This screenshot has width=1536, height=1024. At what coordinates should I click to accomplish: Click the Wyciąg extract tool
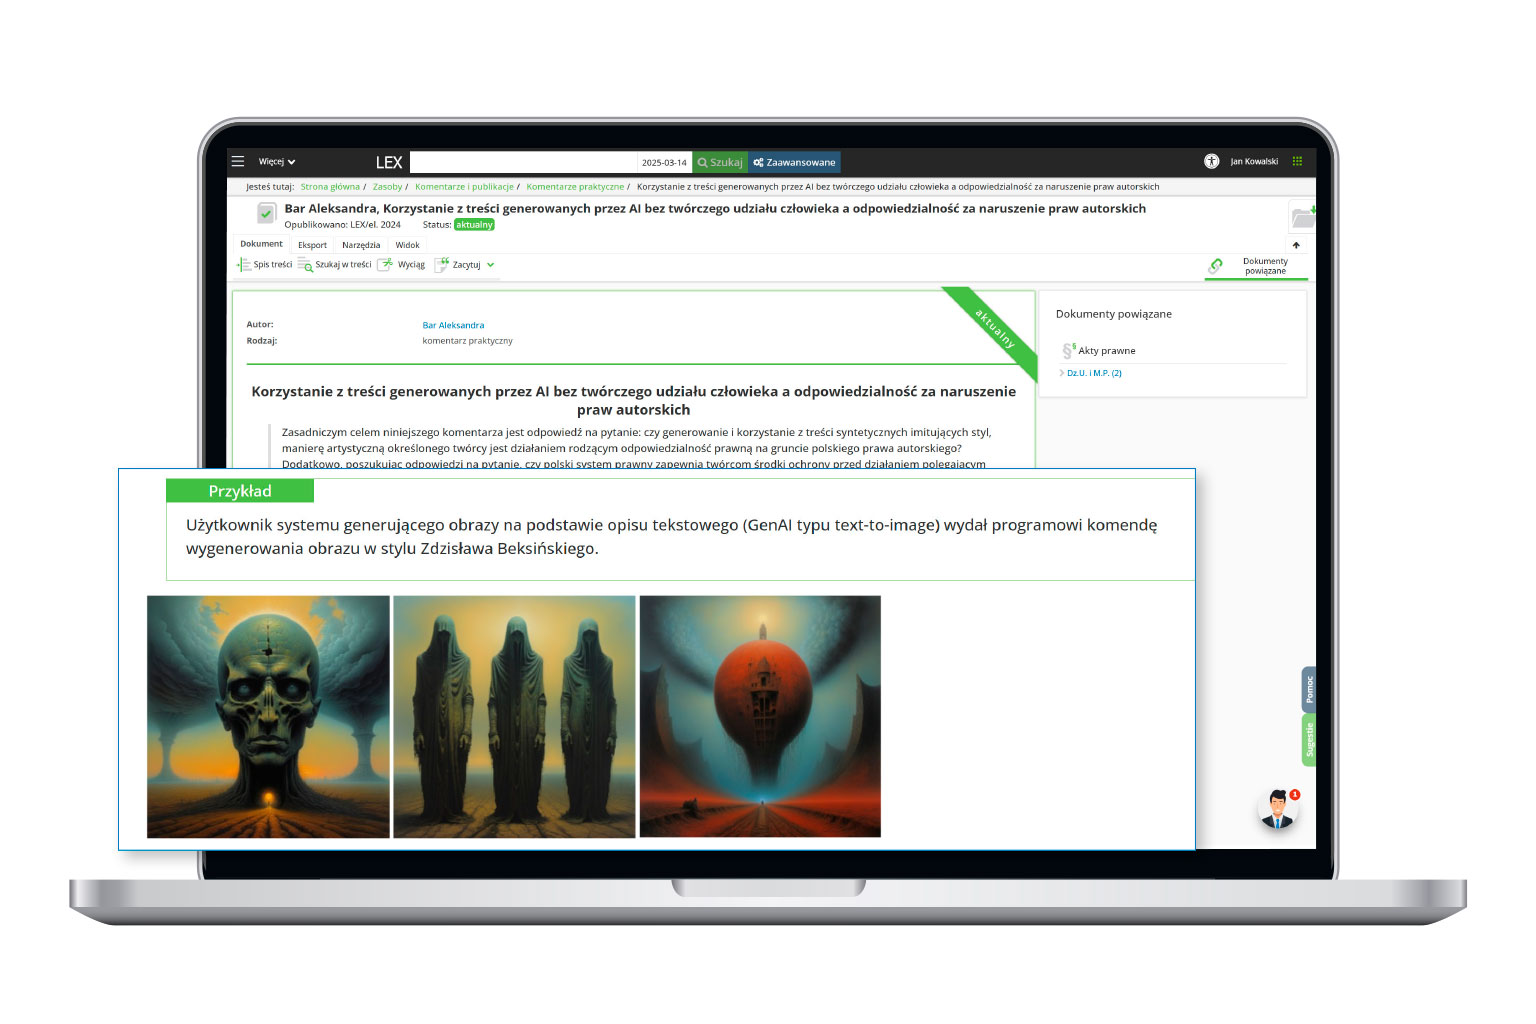point(402,265)
